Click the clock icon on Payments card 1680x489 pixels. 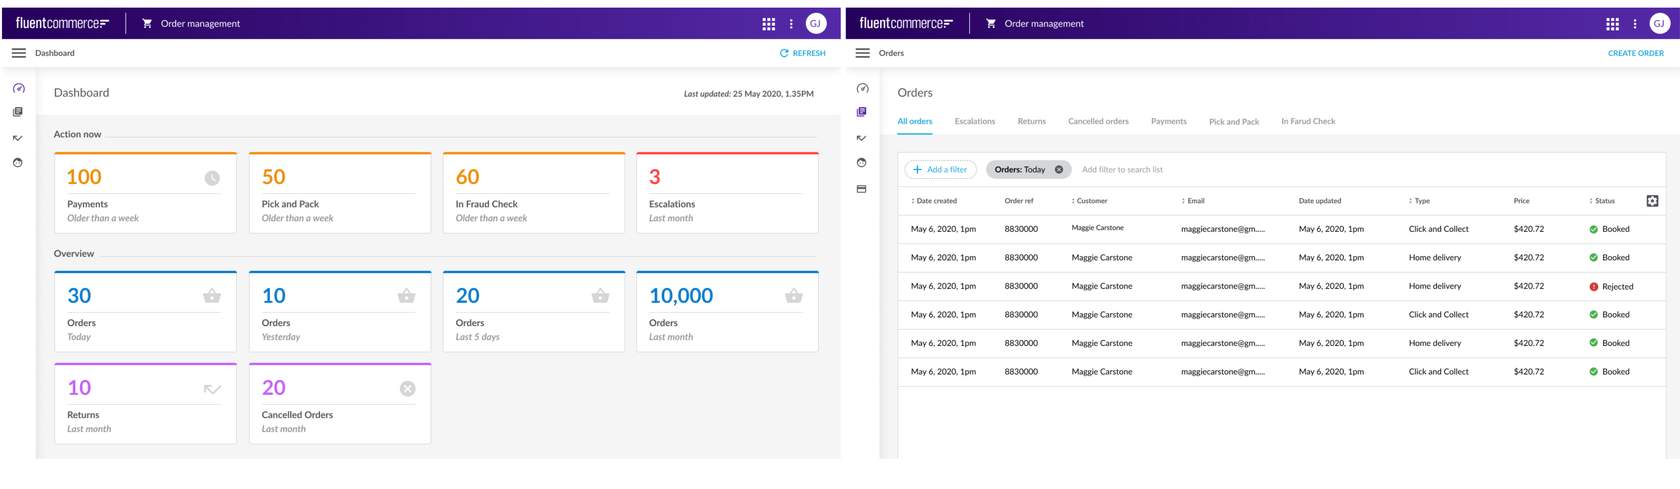click(212, 178)
